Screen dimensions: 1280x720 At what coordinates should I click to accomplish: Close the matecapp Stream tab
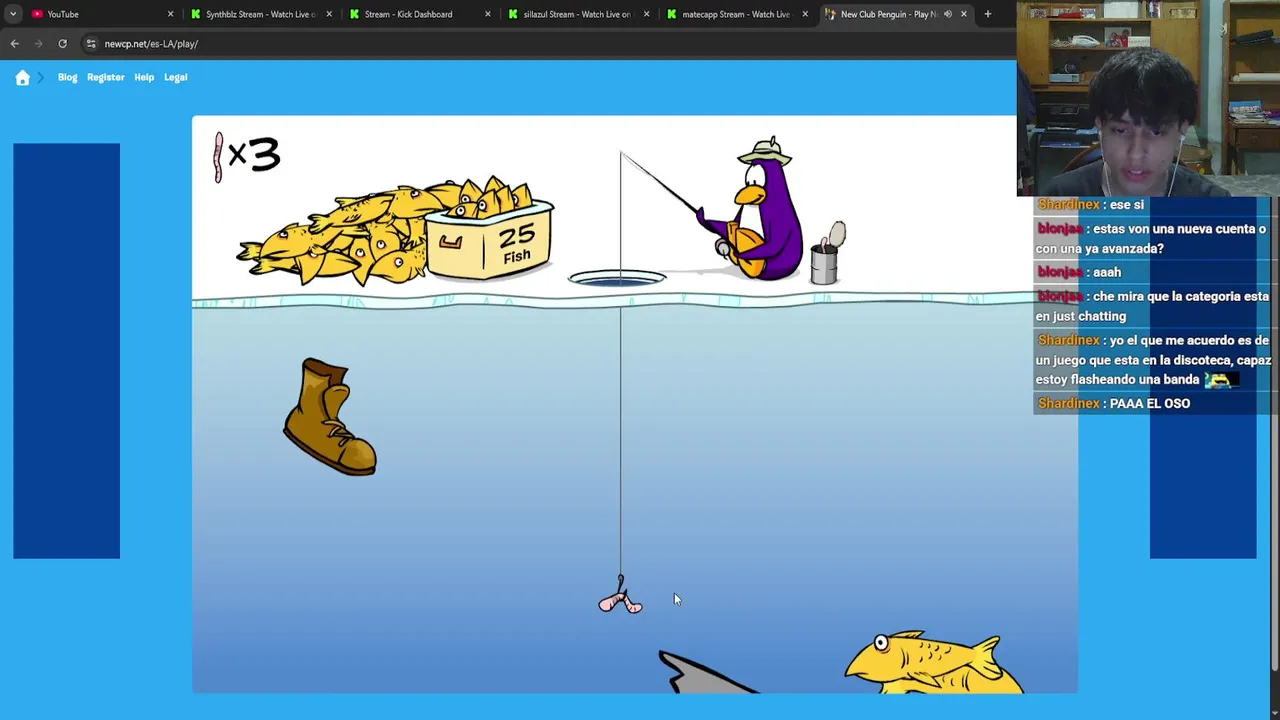coord(805,14)
